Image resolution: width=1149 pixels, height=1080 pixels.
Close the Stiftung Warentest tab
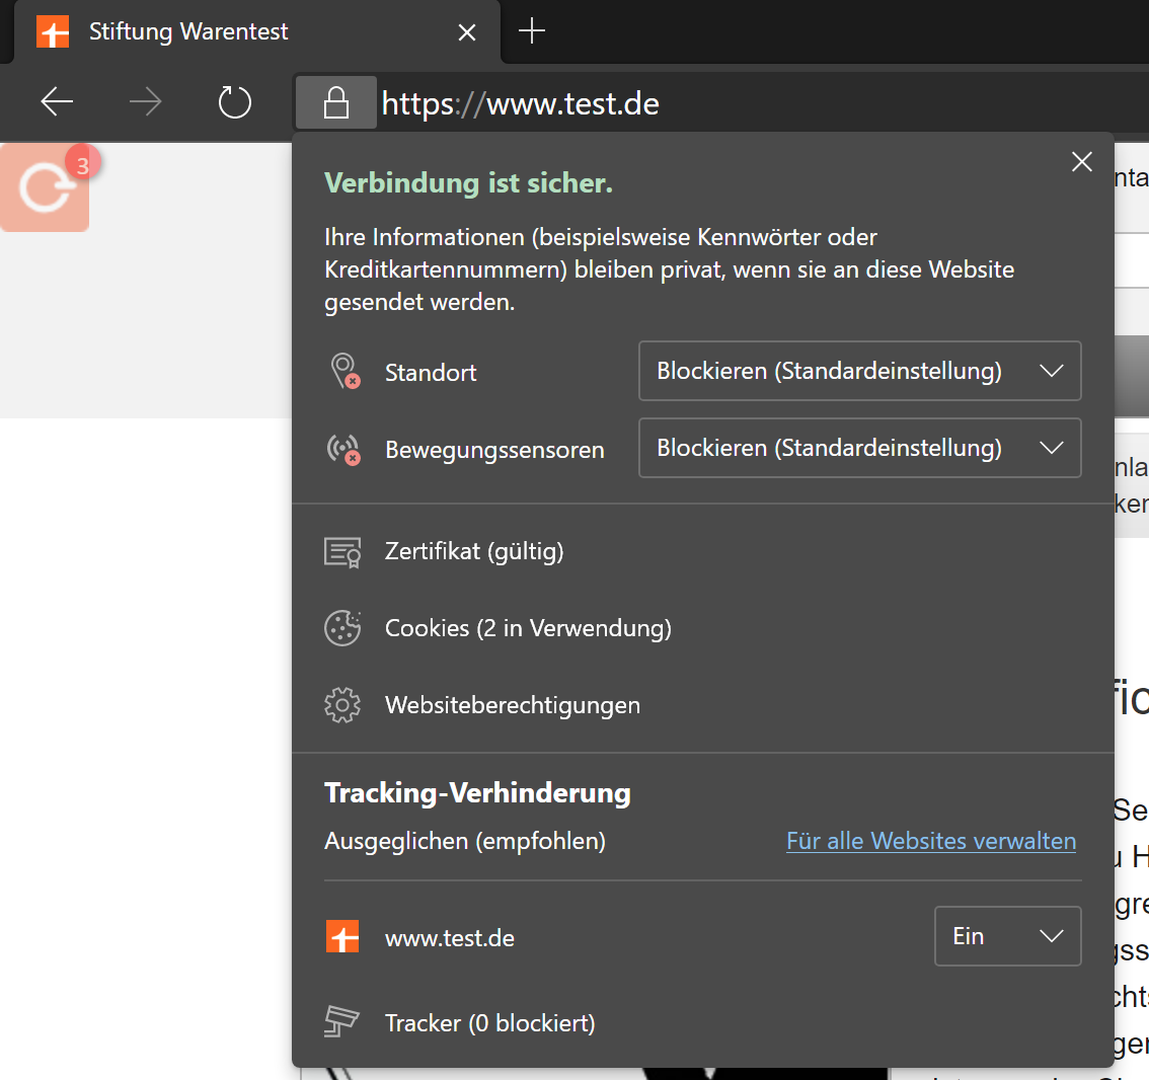(467, 32)
